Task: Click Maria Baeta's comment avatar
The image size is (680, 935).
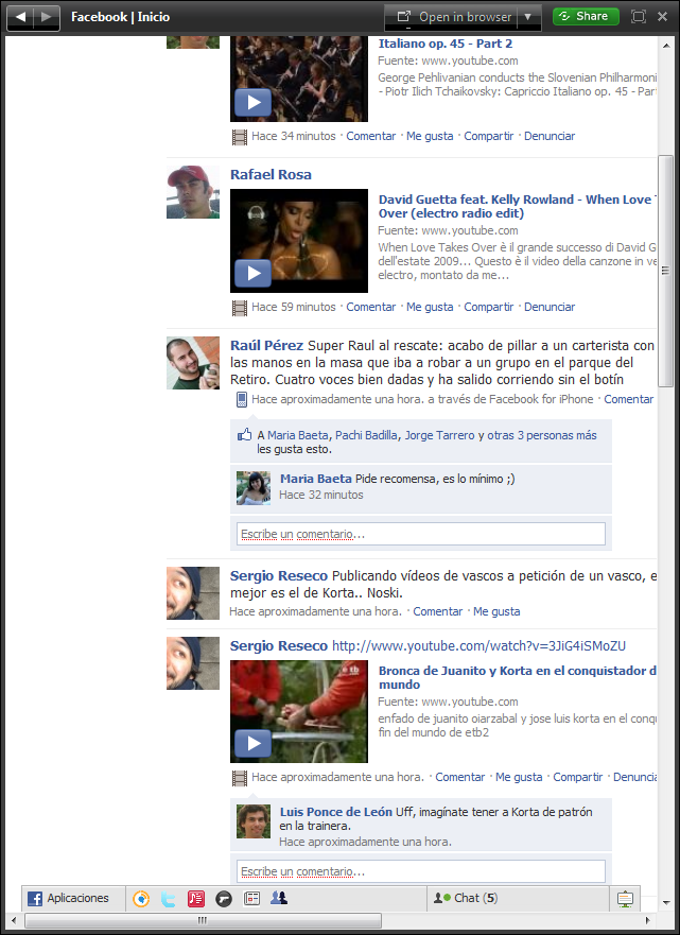Action: pos(254,488)
